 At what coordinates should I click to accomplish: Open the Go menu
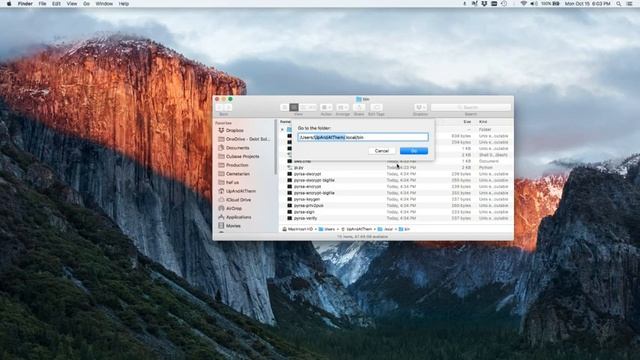[86, 4]
